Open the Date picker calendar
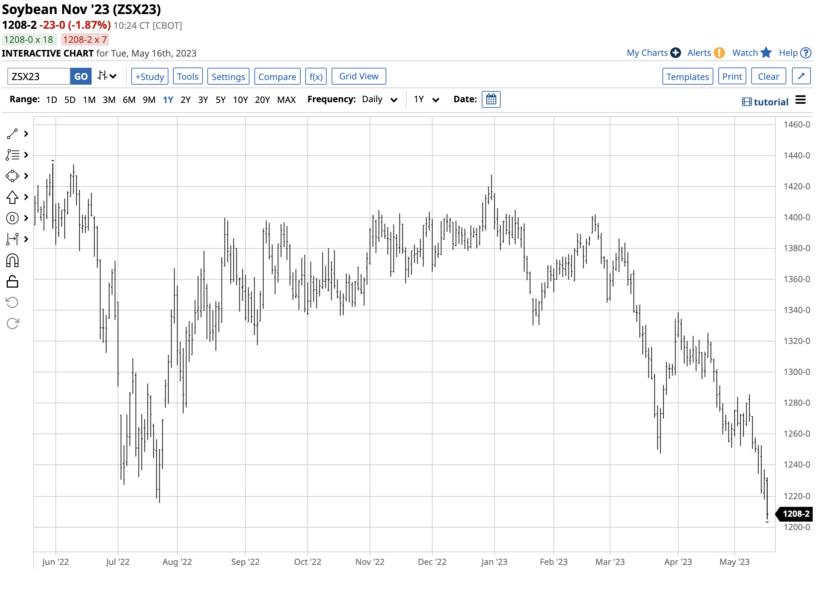This screenshot has height=600, width=840. pos(489,99)
